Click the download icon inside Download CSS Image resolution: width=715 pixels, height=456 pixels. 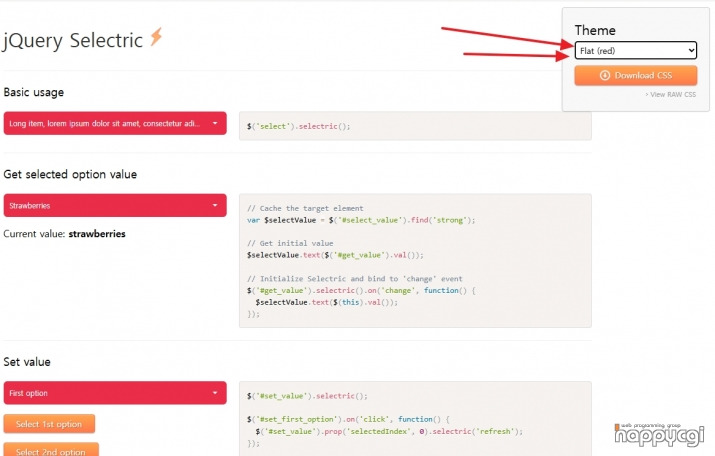[605, 75]
